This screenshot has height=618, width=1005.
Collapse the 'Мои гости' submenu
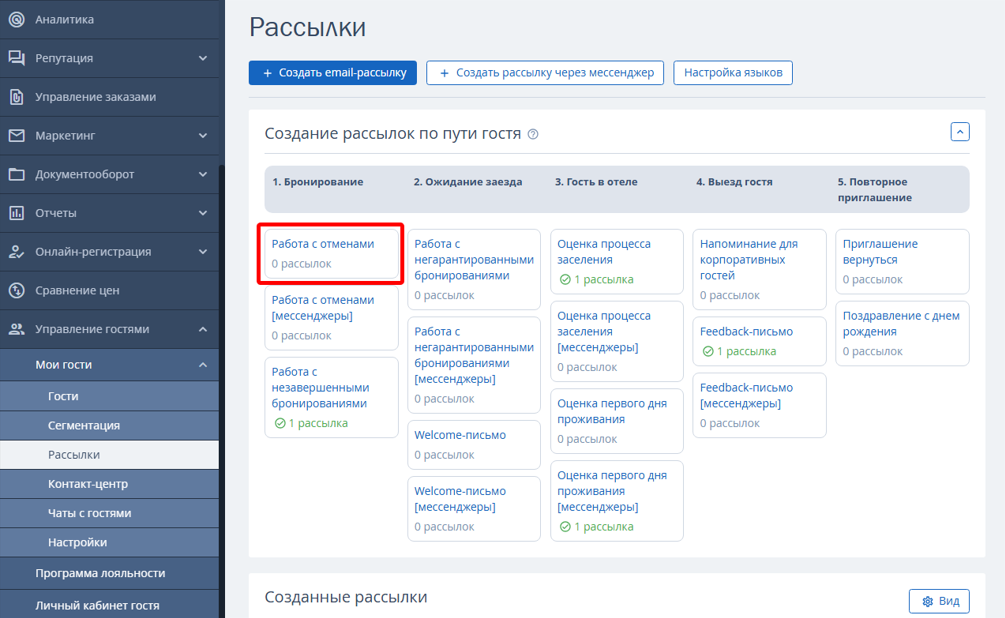click(x=203, y=365)
